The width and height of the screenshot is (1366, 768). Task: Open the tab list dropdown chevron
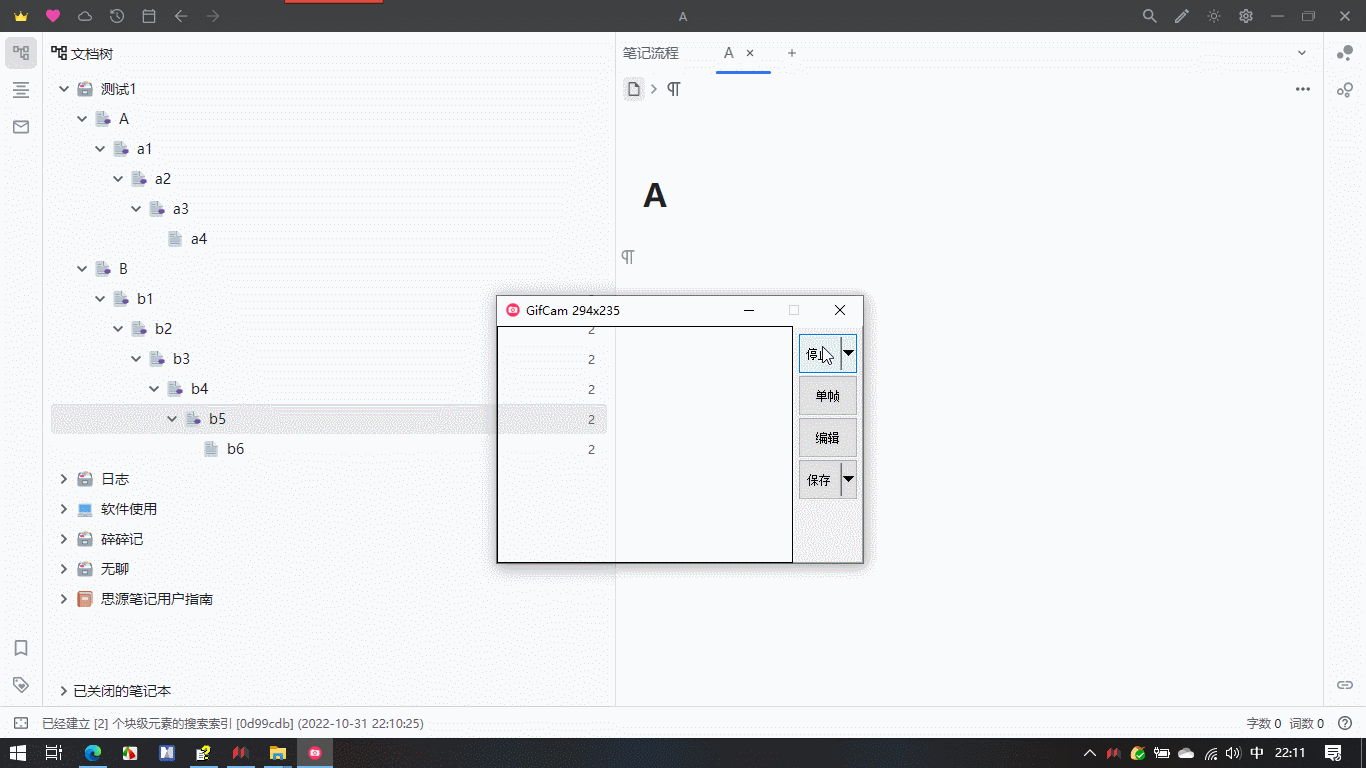coord(1302,53)
